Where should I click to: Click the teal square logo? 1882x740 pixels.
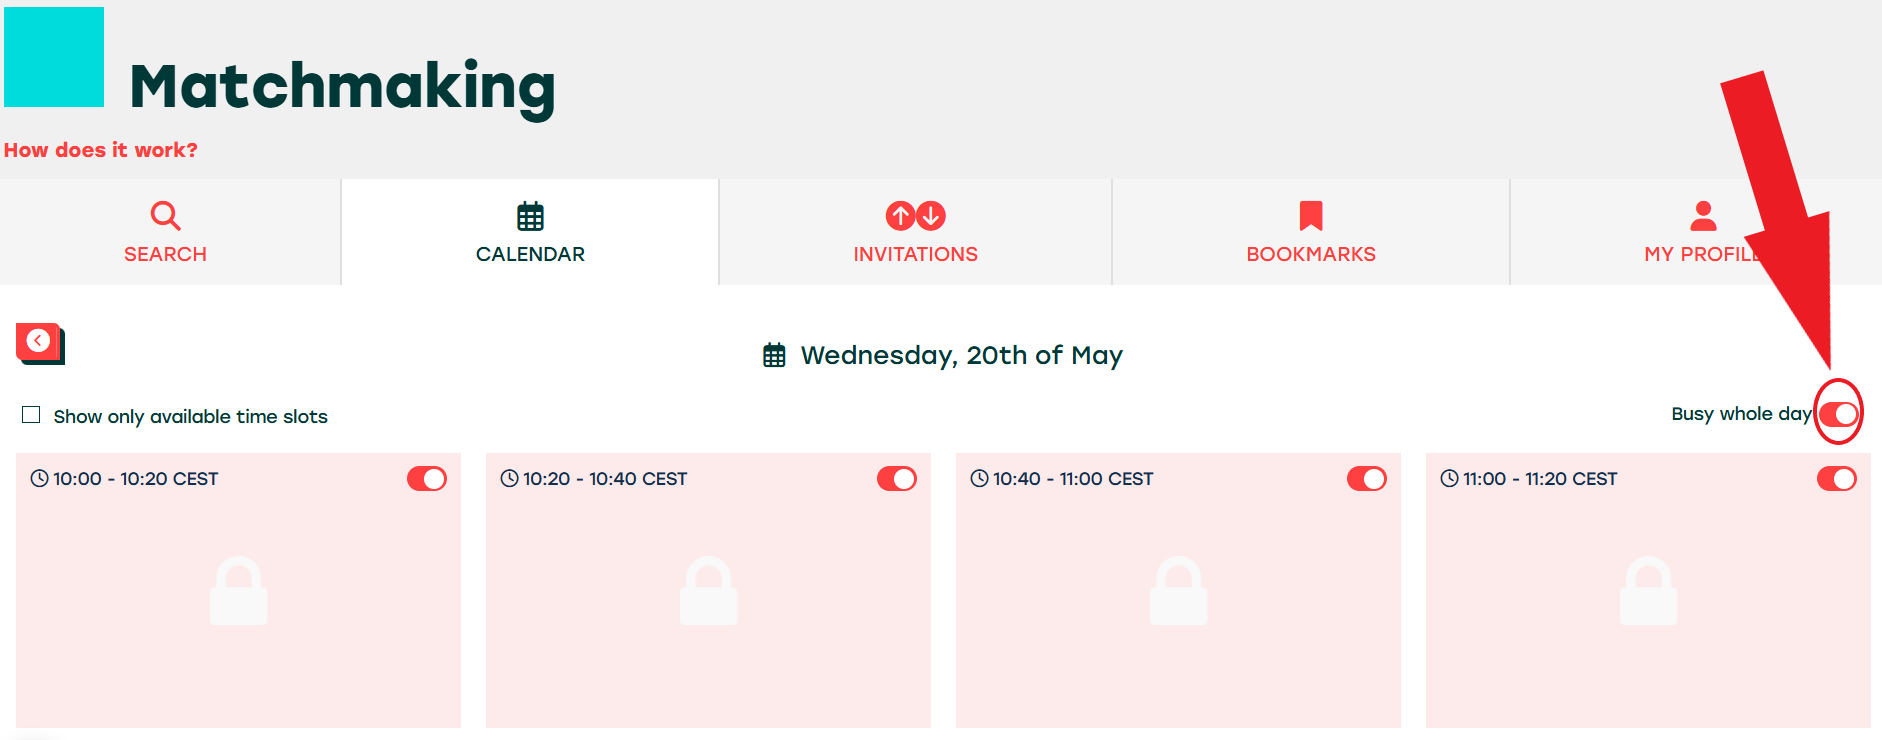[54, 57]
